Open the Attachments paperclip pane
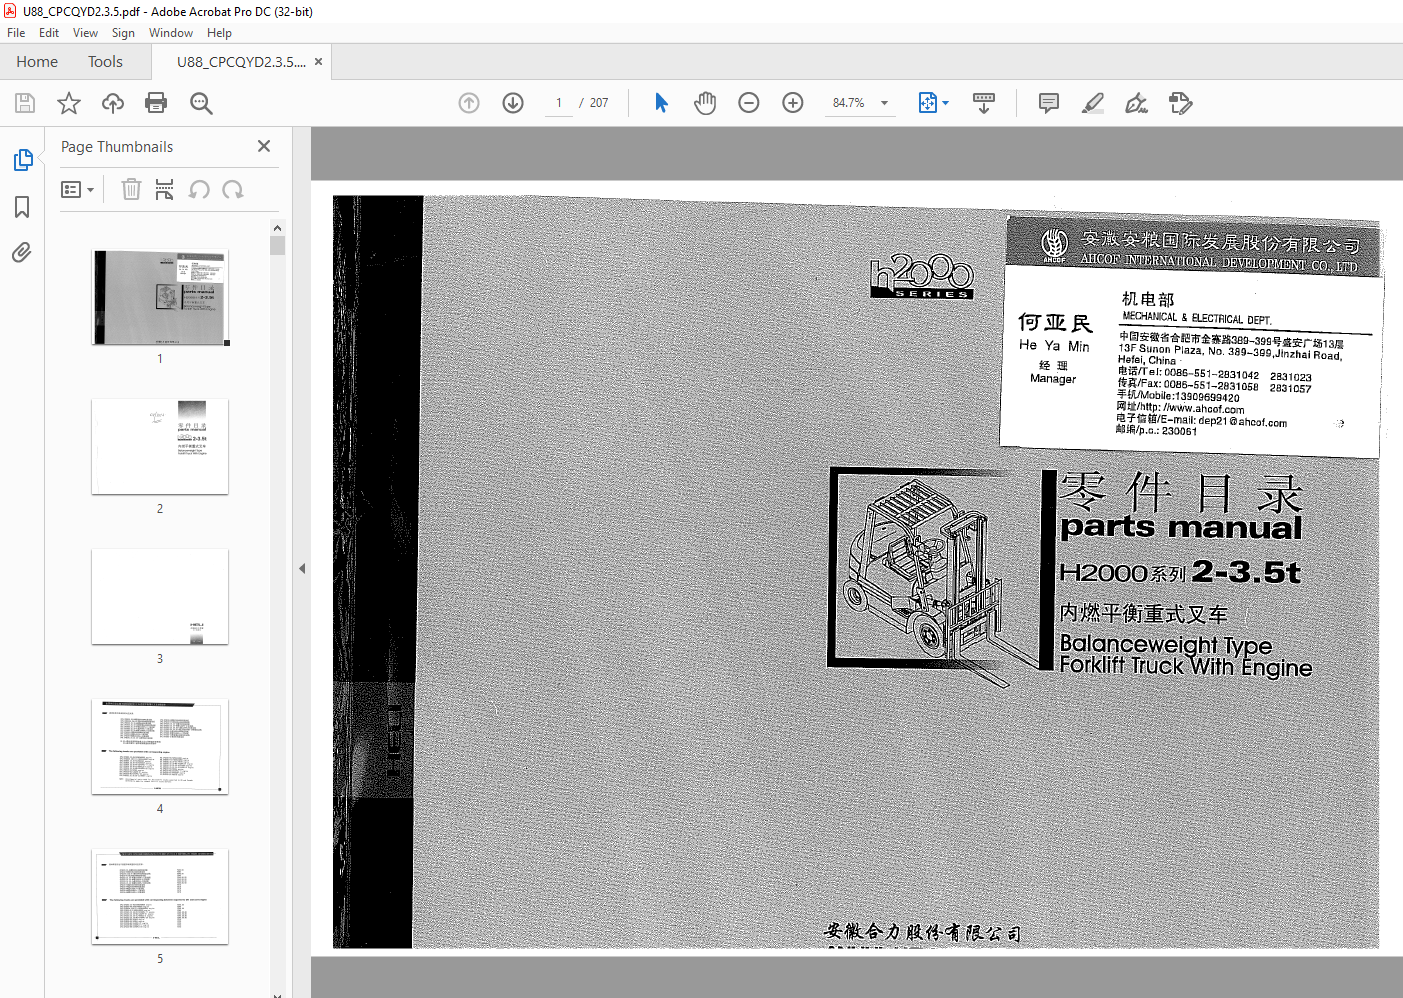This screenshot has height=998, width=1403. (22, 253)
